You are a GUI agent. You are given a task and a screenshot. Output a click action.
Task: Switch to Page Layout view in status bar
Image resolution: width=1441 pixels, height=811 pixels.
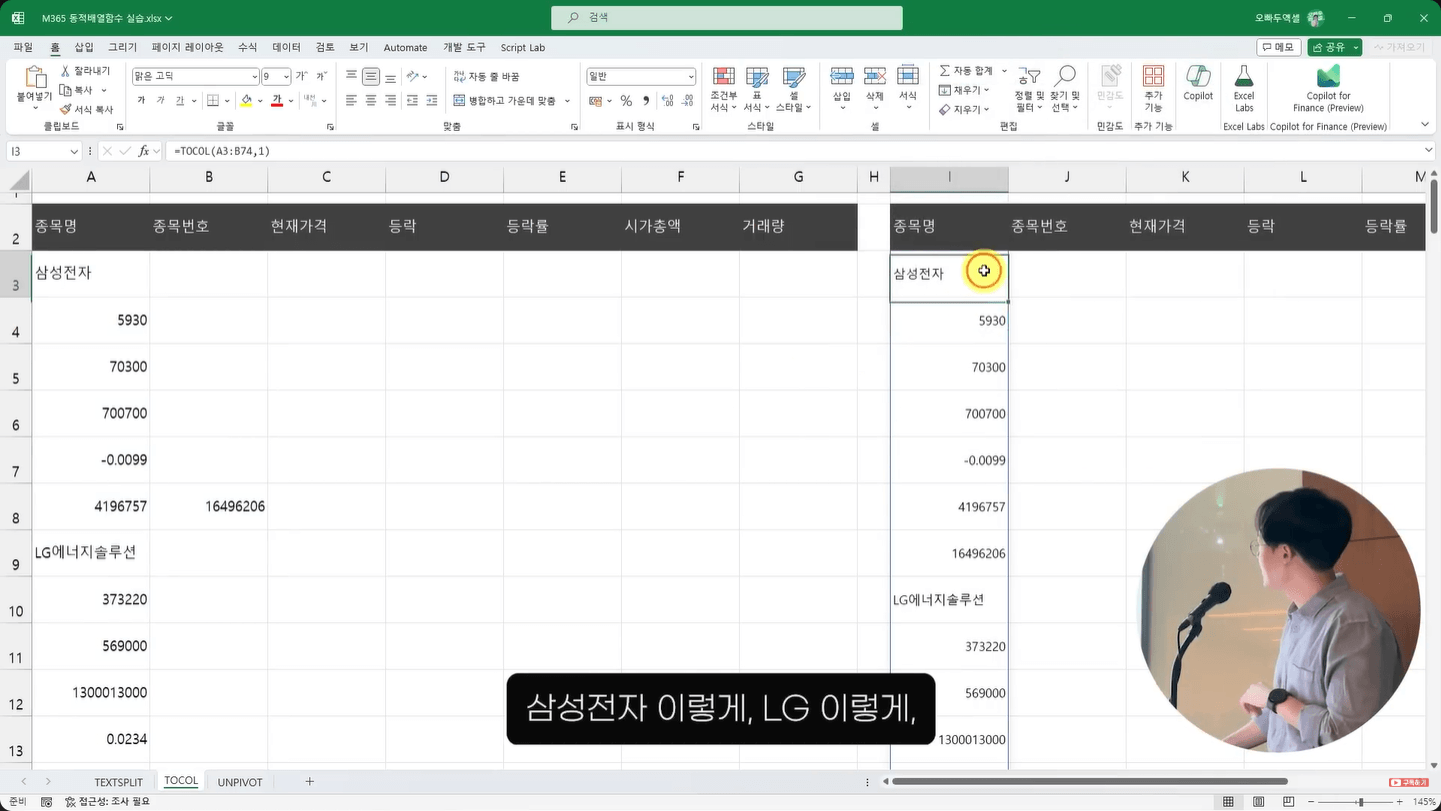click(x=1259, y=802)
